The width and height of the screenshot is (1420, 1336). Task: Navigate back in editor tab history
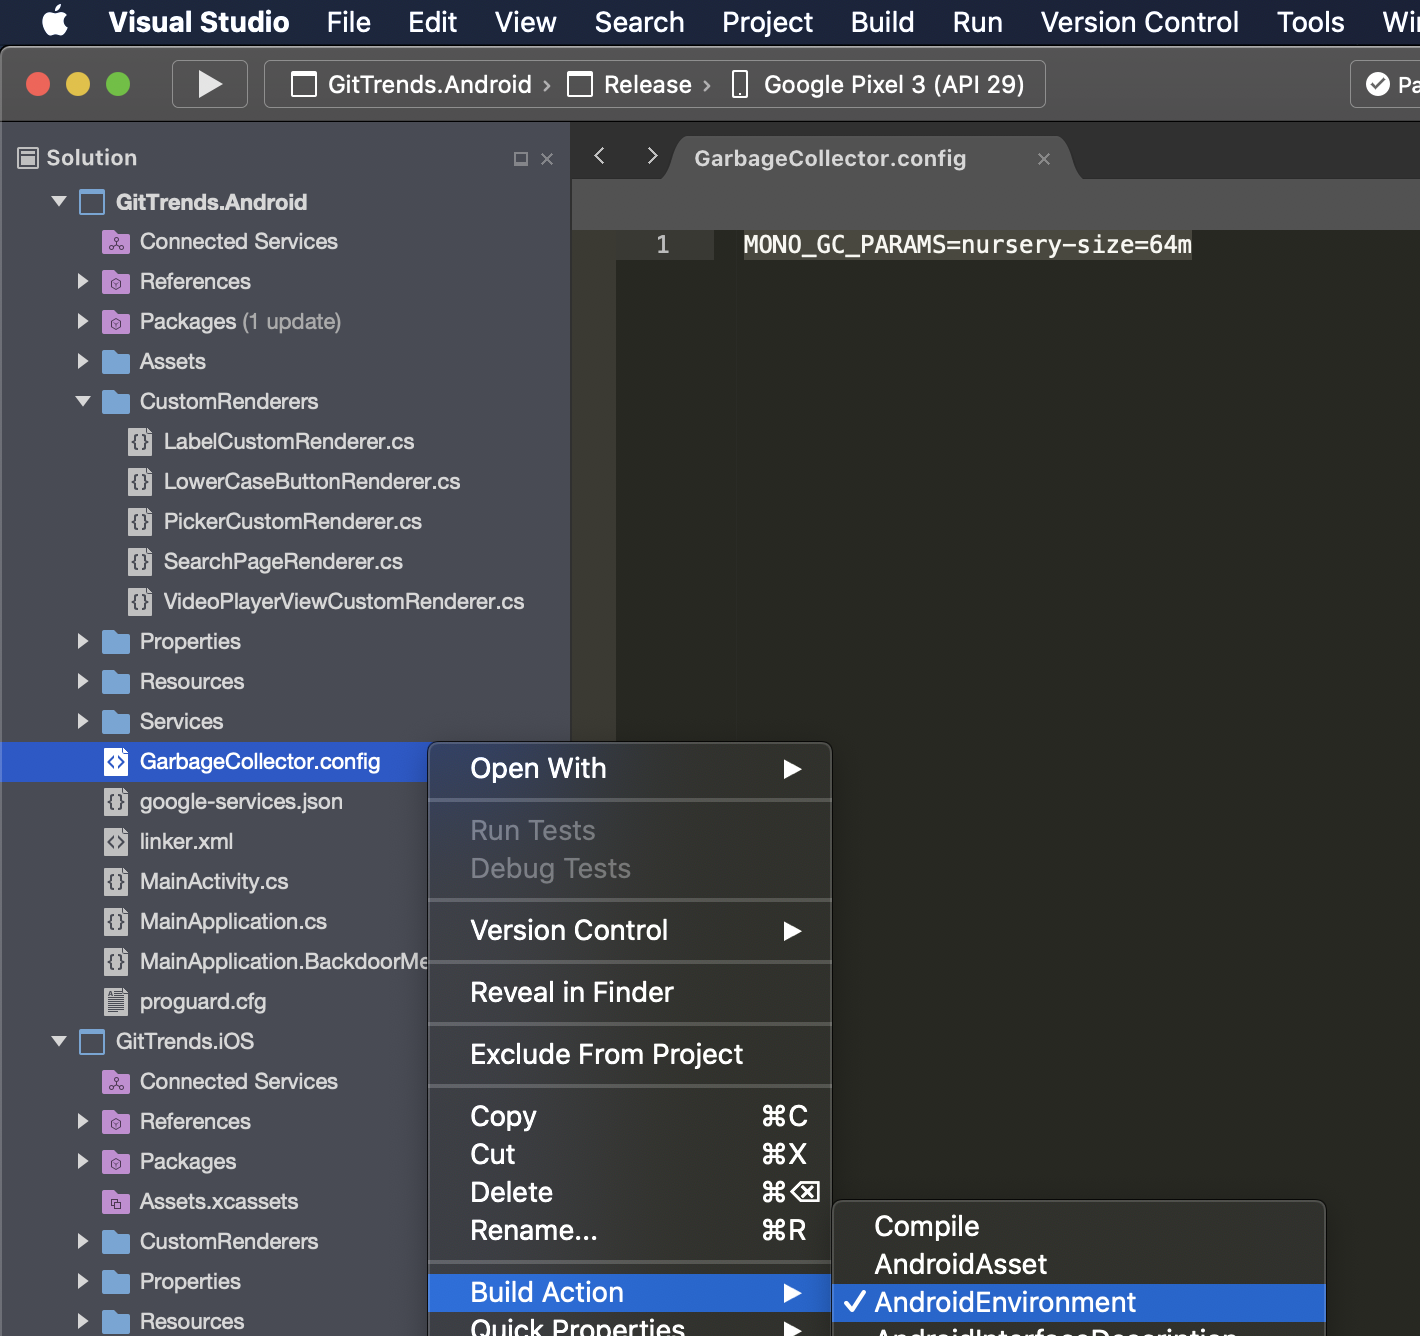tap(599, 156)
